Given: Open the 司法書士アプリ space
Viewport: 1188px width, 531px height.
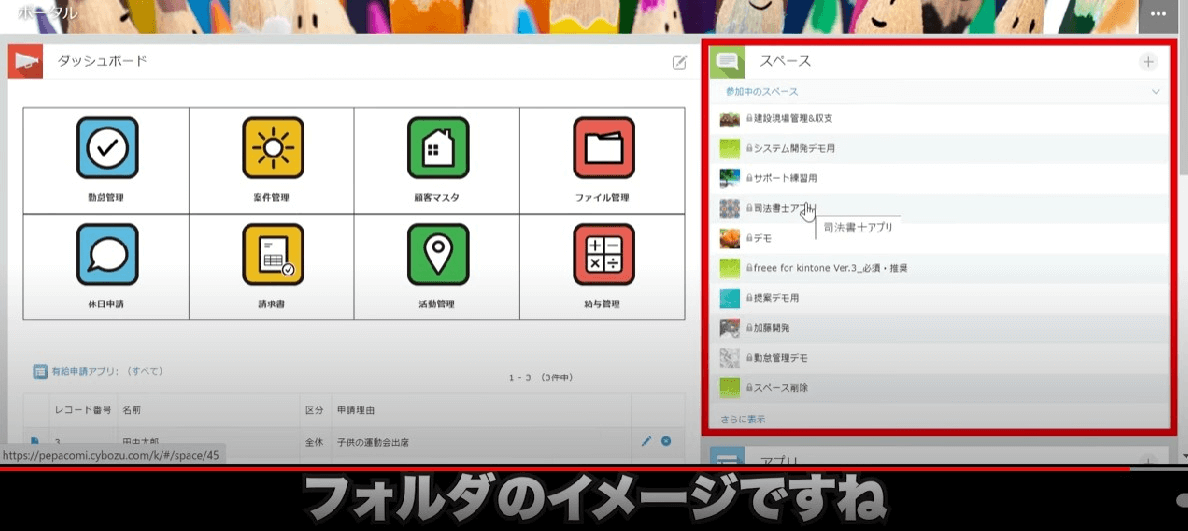Looking at the screenshot, I should (780, 209).
